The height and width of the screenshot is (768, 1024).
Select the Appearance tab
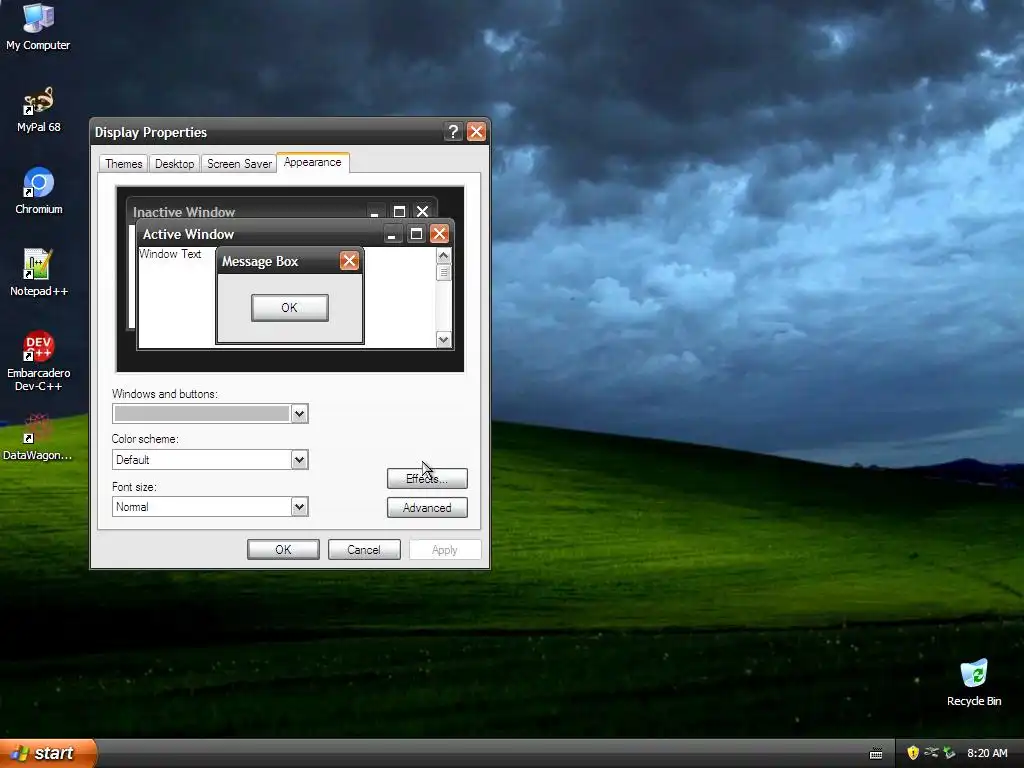(x=313, y=163)
